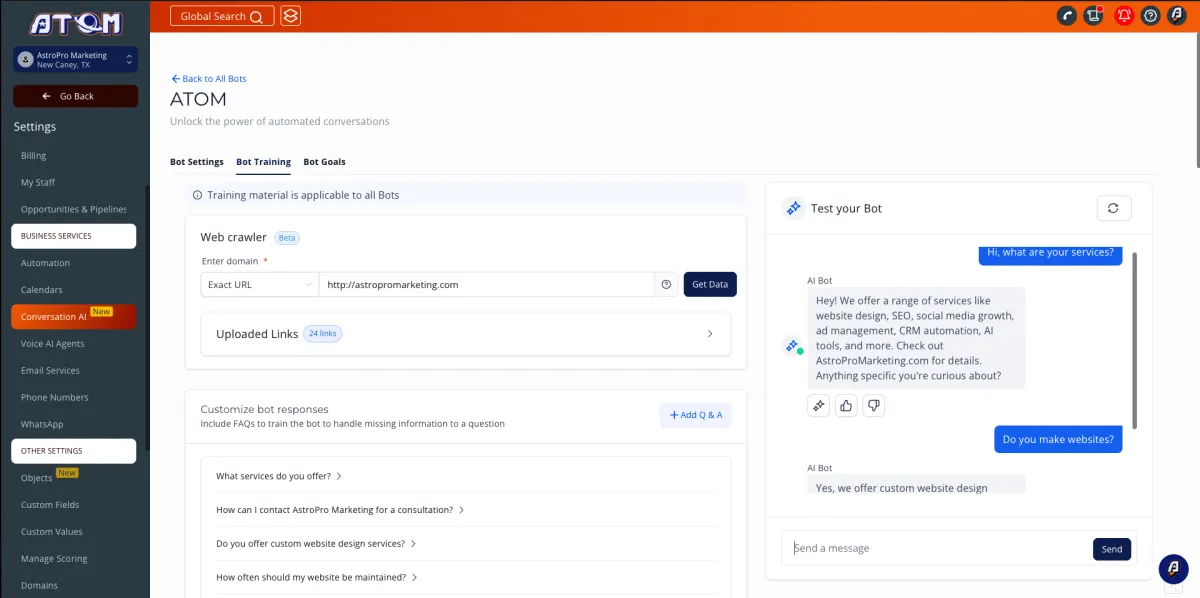Click the 'Hi, what are your services?' message

(1050, 253)
